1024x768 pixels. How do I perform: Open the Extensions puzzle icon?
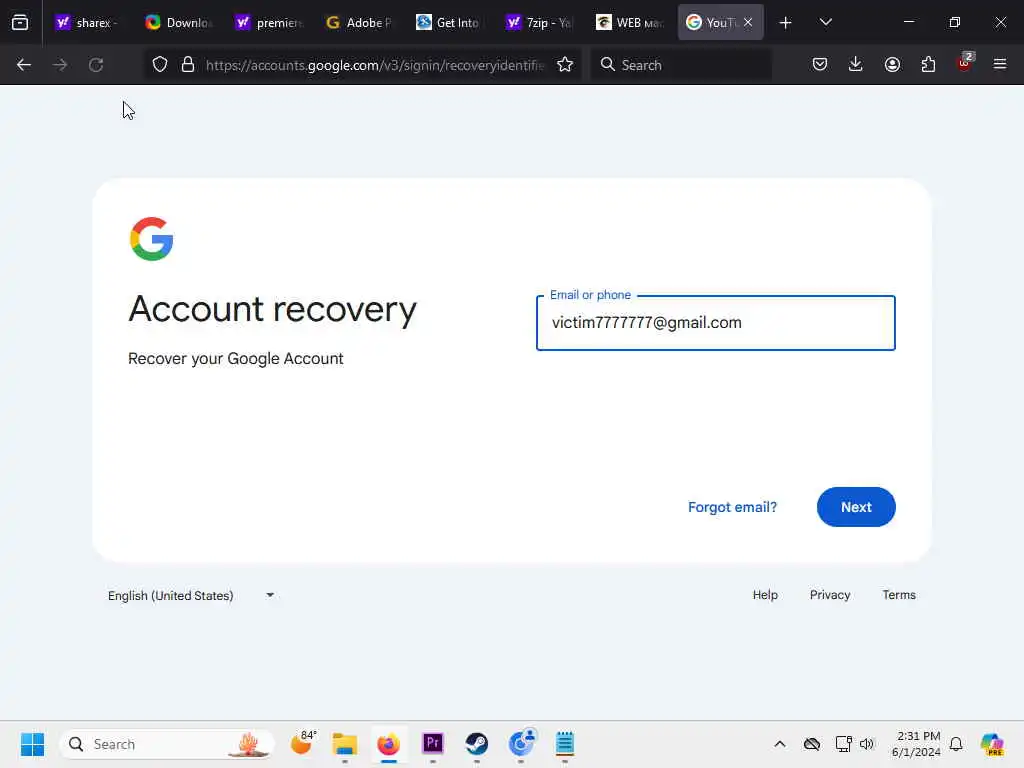coord(928,65)
